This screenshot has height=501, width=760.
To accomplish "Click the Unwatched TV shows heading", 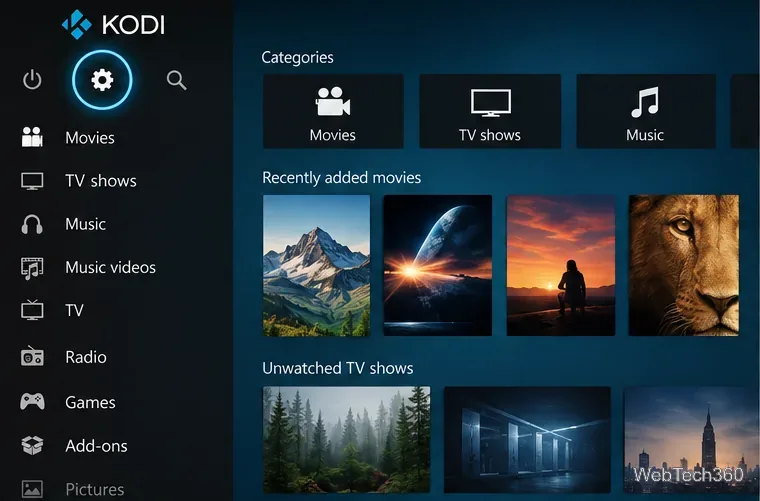I will pos(338,368).
